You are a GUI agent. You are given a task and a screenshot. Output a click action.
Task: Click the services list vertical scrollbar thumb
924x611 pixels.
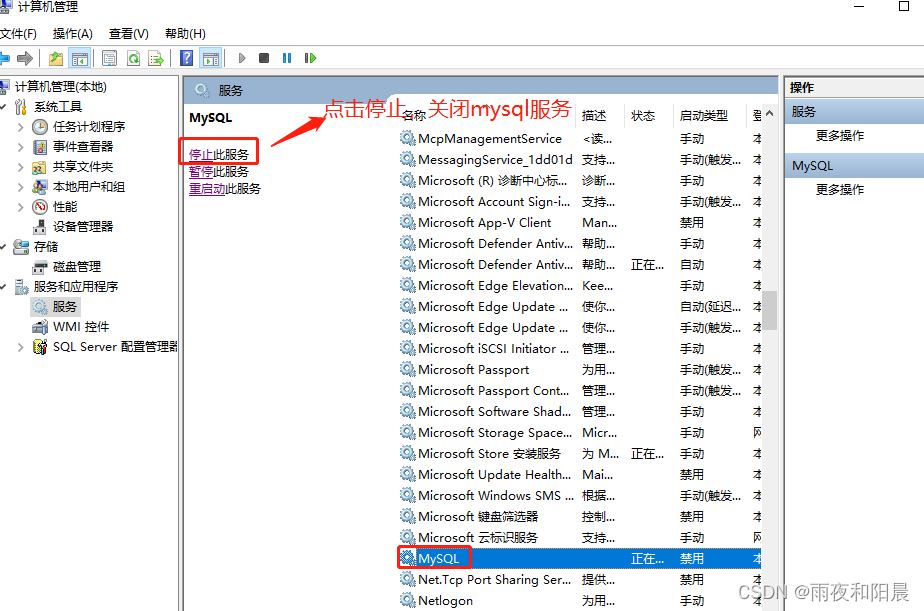click(x=770, y=310)
